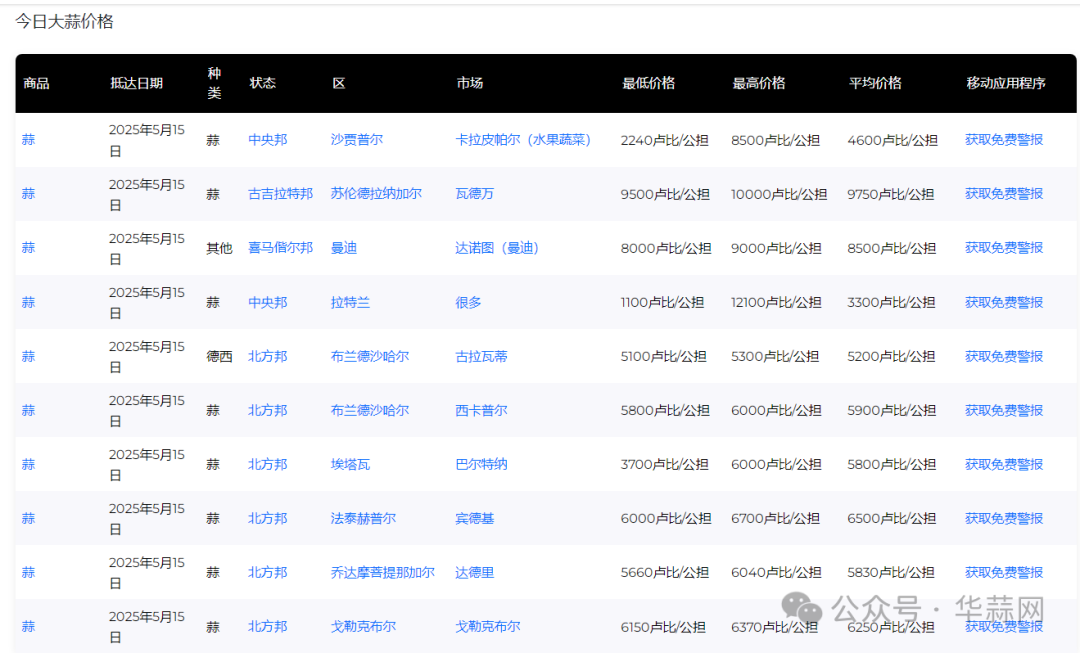Image resolution: width=1080 pixels, height=653 pixels.
Task: Select the 最低价格 column header
Action: 648,83
